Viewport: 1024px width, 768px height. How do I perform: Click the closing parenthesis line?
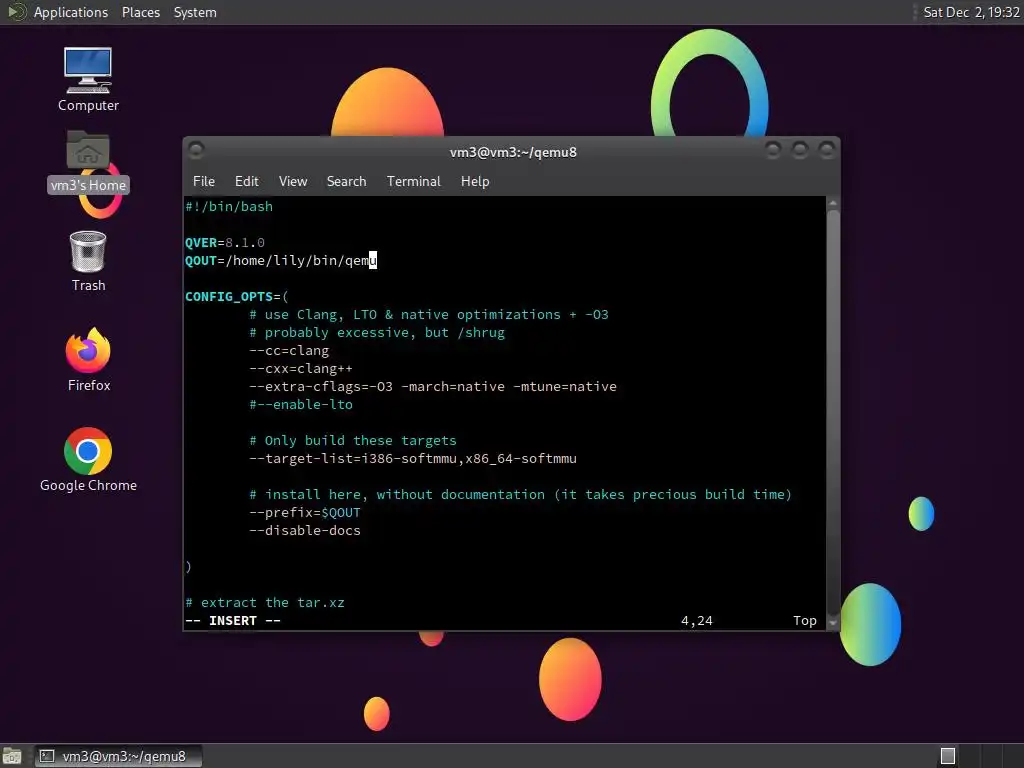tap(188, 567)
